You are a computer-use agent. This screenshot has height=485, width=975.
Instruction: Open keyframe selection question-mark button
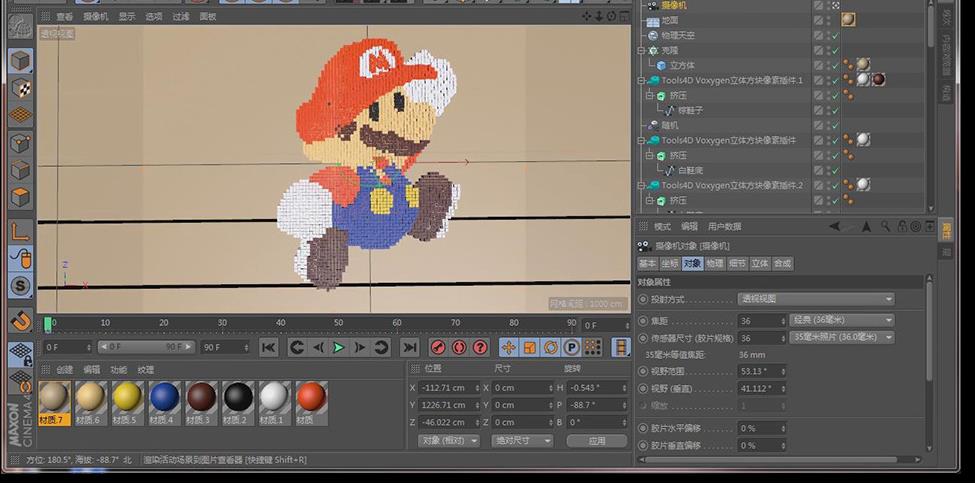coord(480,348)
